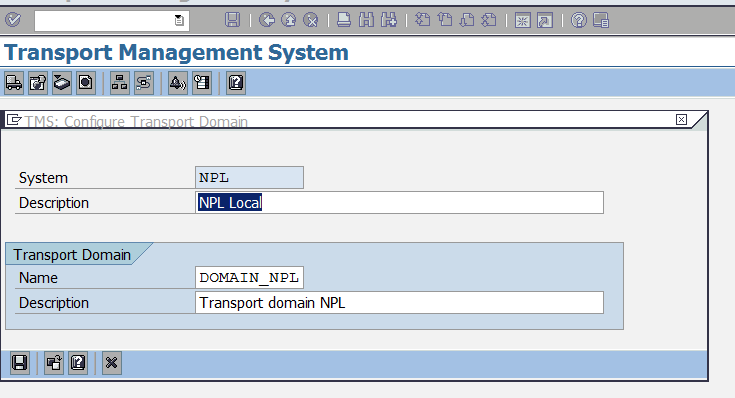The width and height of the screenshot is (735, 398).
Task: Click the System field showing NPL
Action: tap(249, 178)
